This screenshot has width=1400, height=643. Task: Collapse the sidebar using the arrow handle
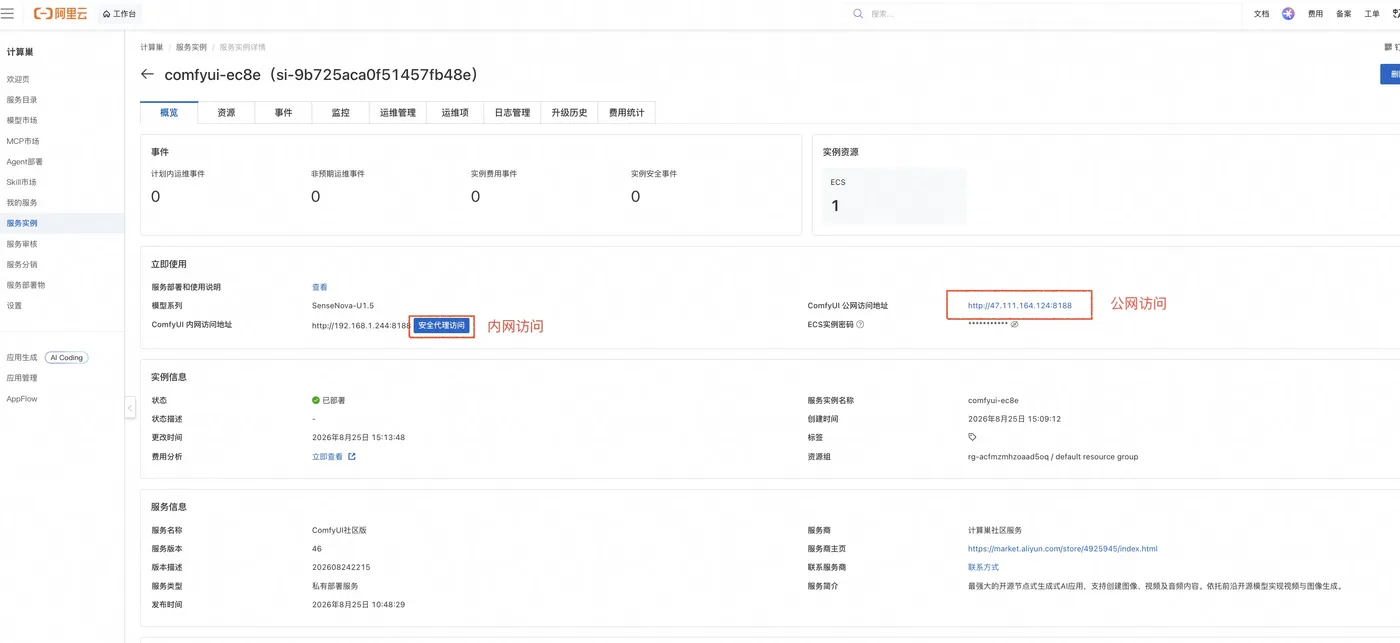pyautogui.click(x=130, y=407)
